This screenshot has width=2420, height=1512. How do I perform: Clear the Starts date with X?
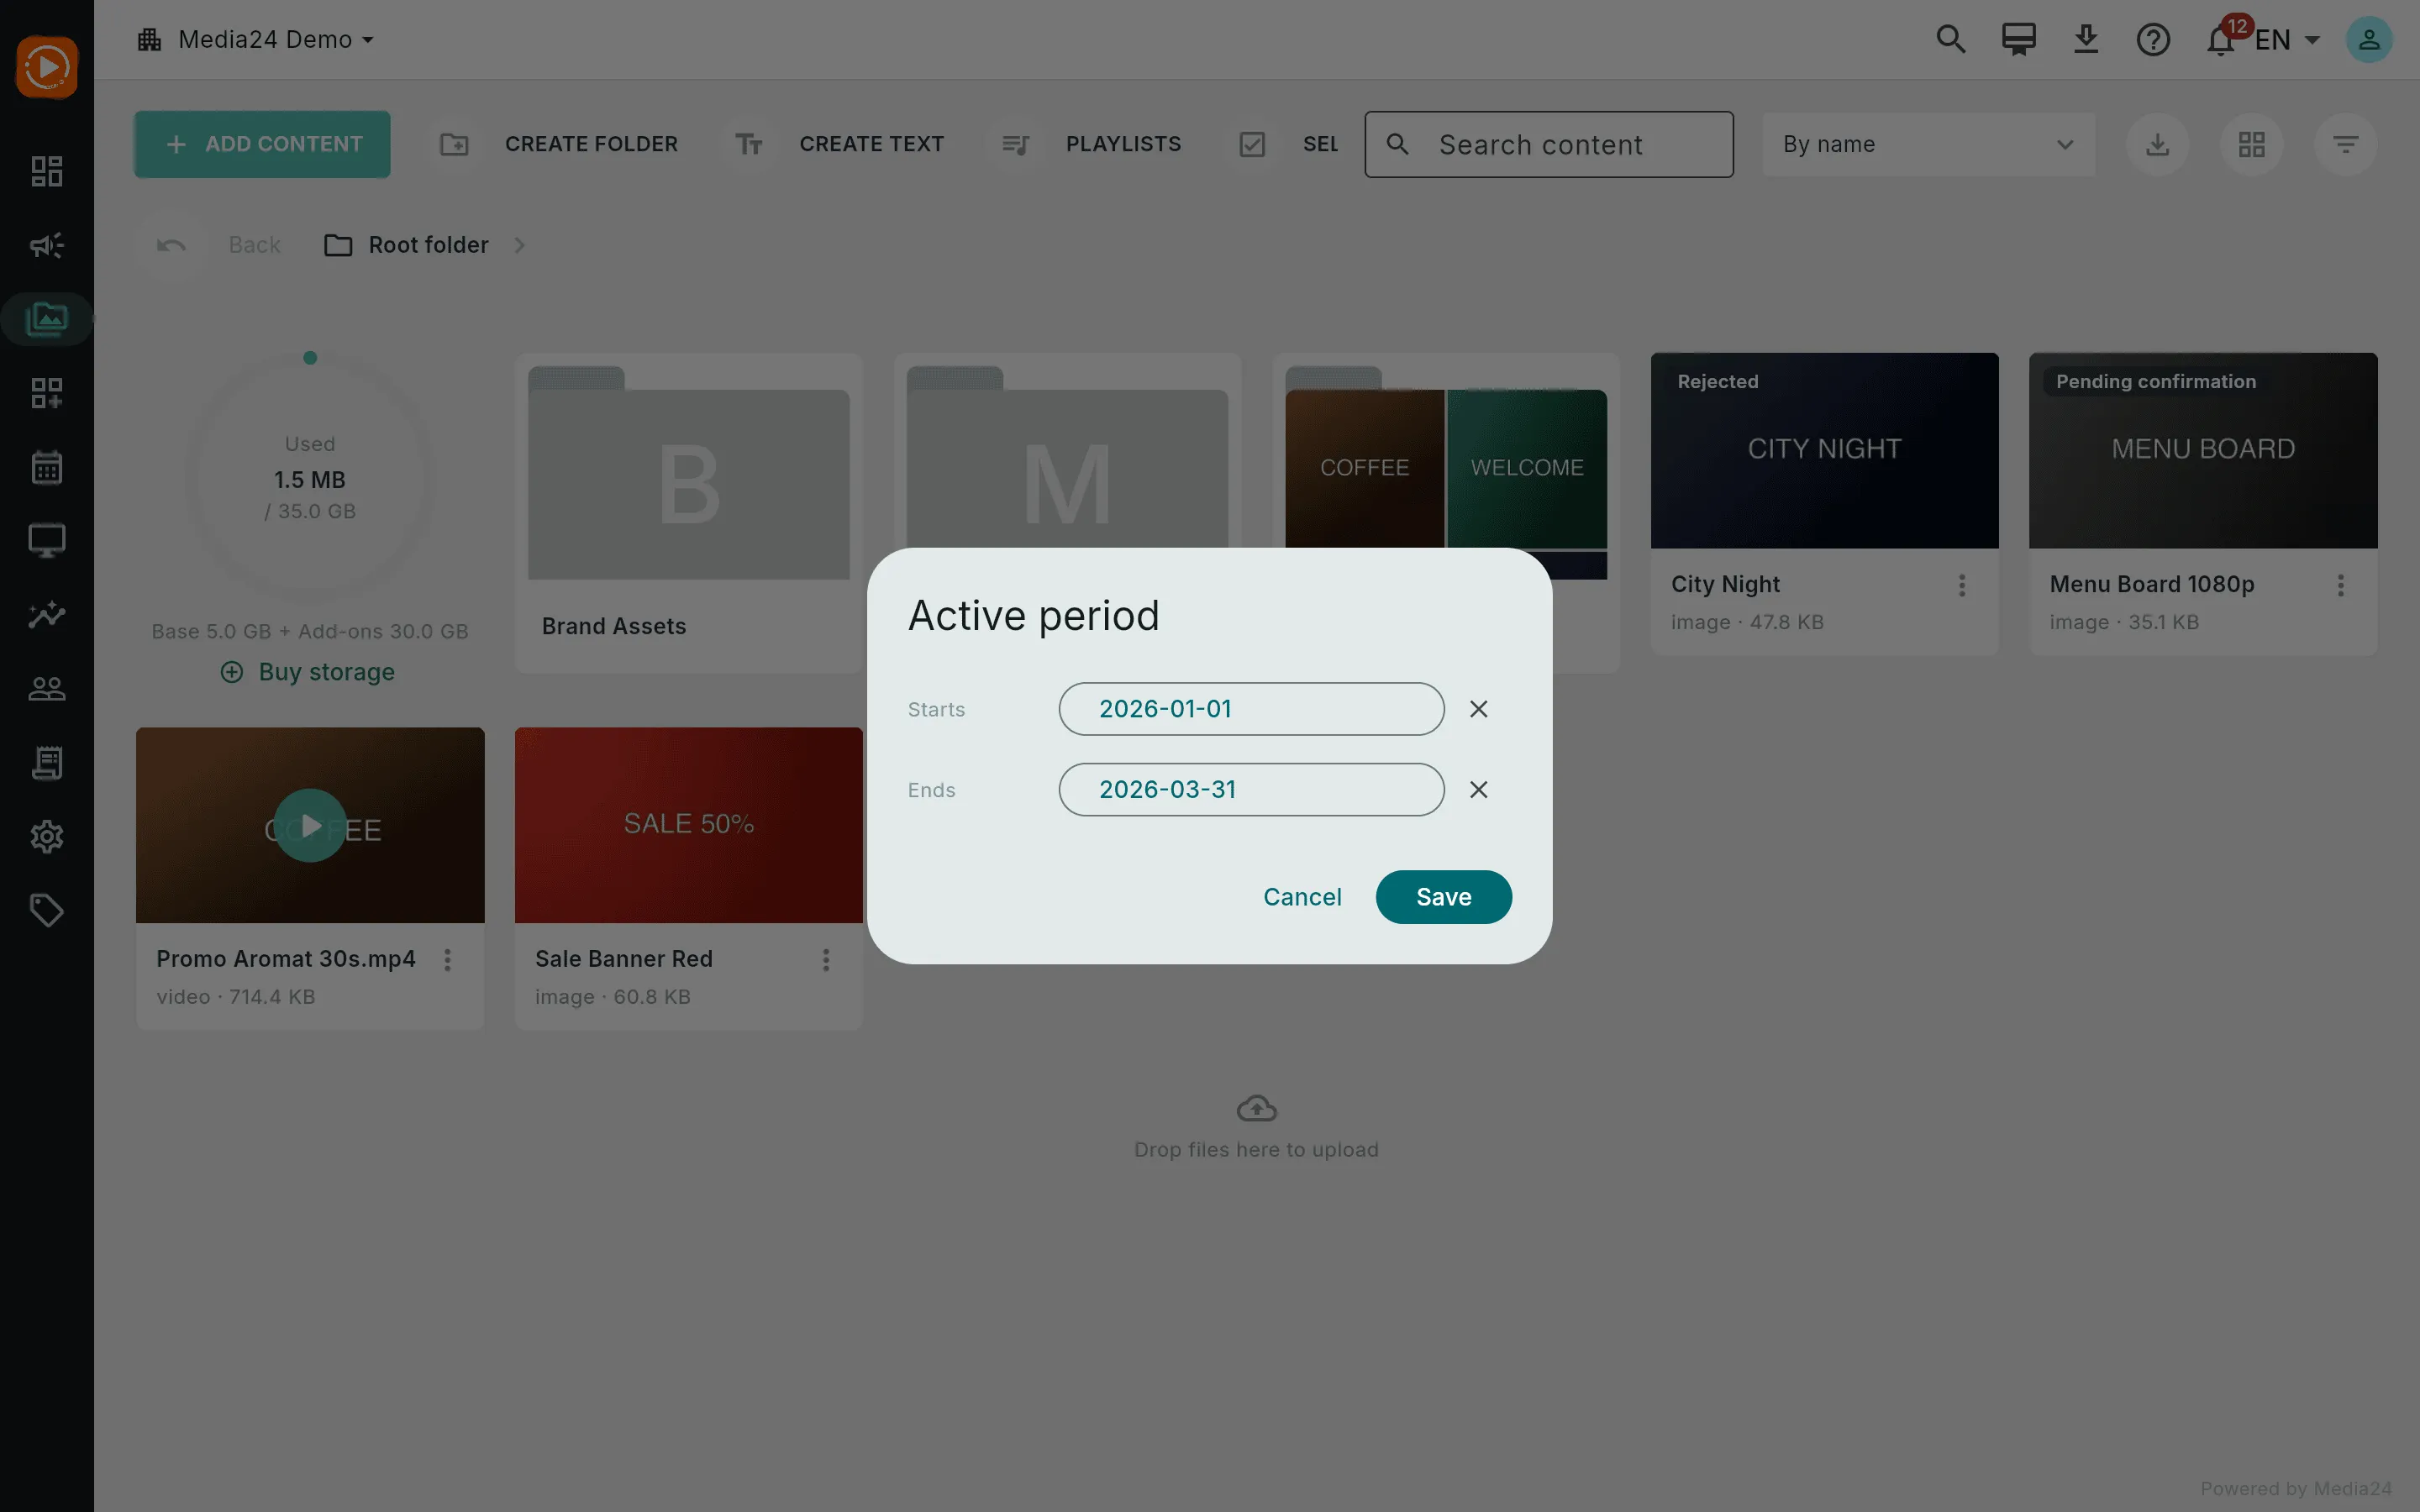1478,709
